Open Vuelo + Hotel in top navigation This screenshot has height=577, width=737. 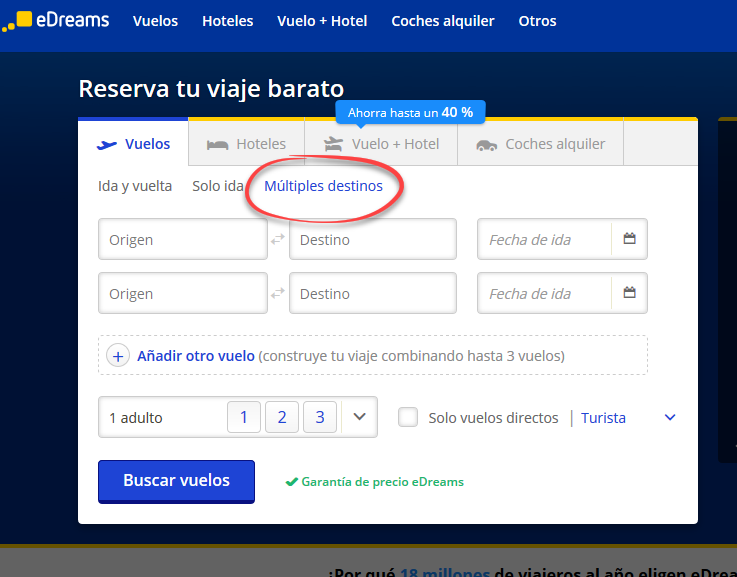click(x=322, y=21)
